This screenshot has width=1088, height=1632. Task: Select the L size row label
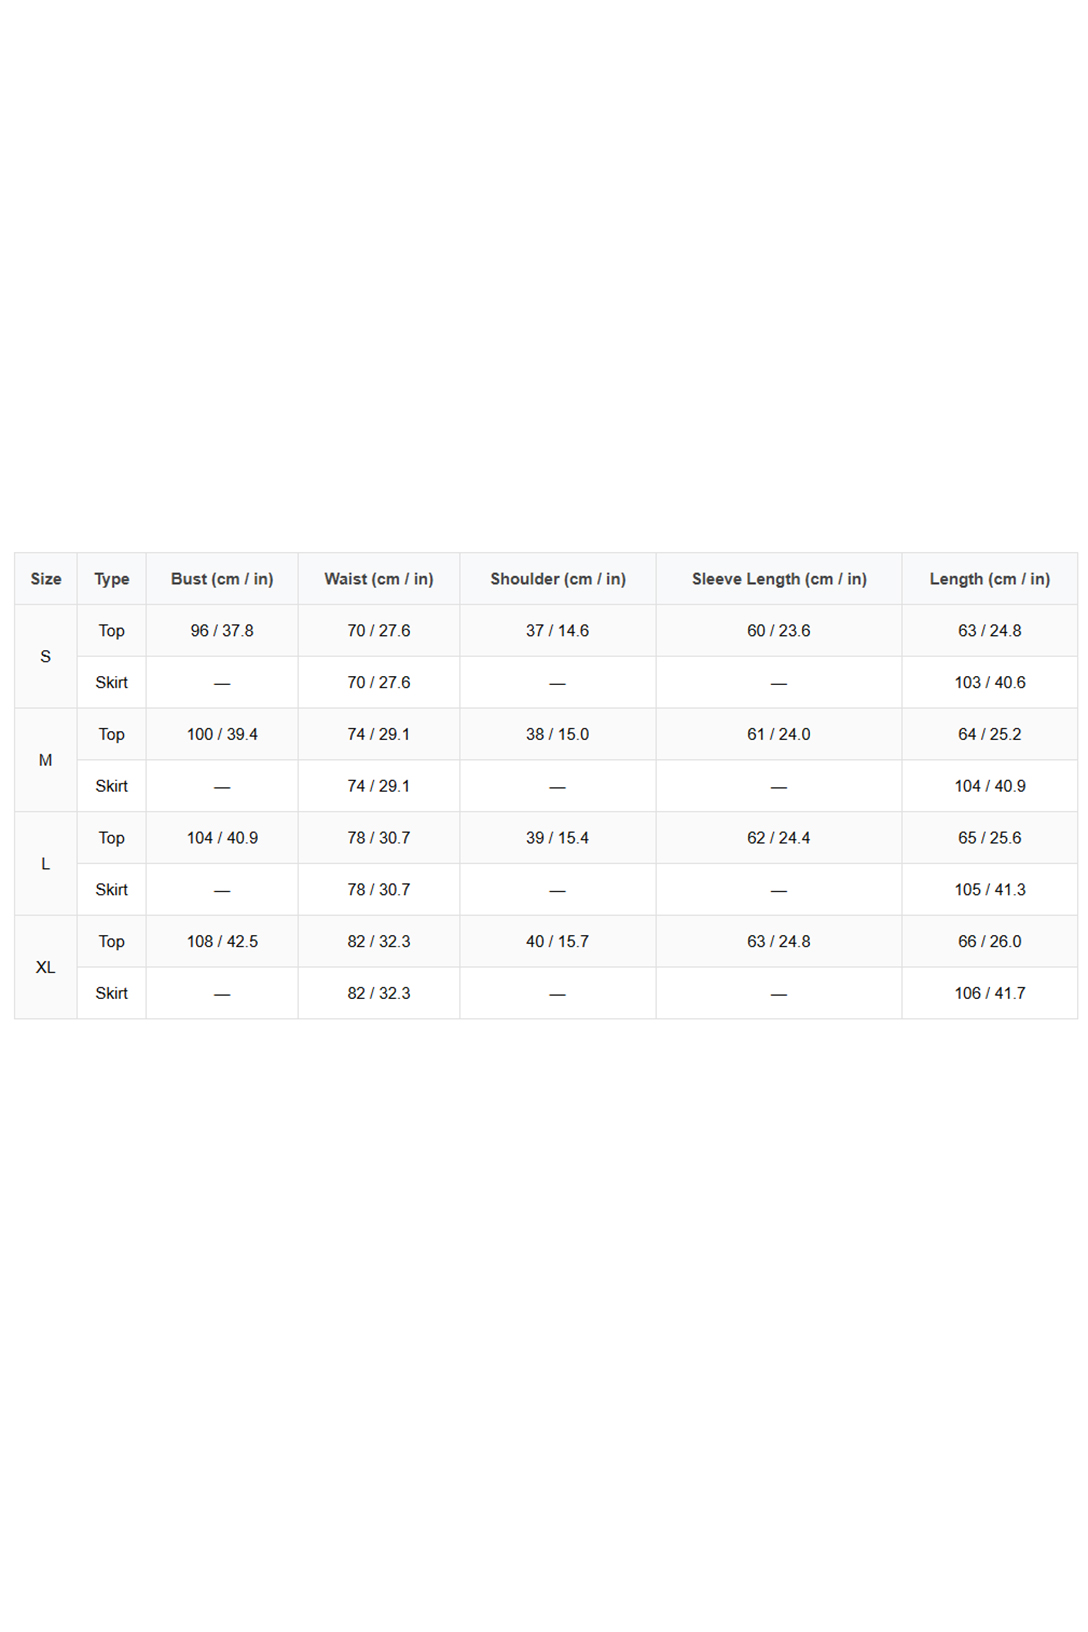[46, 864]
